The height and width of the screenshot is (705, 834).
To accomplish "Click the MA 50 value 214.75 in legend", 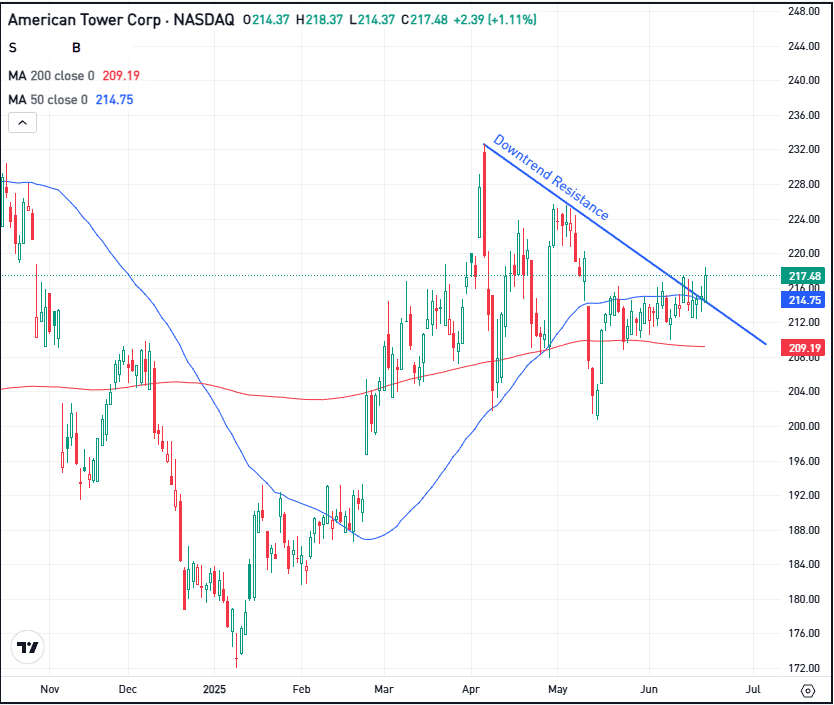I will 114,99.
